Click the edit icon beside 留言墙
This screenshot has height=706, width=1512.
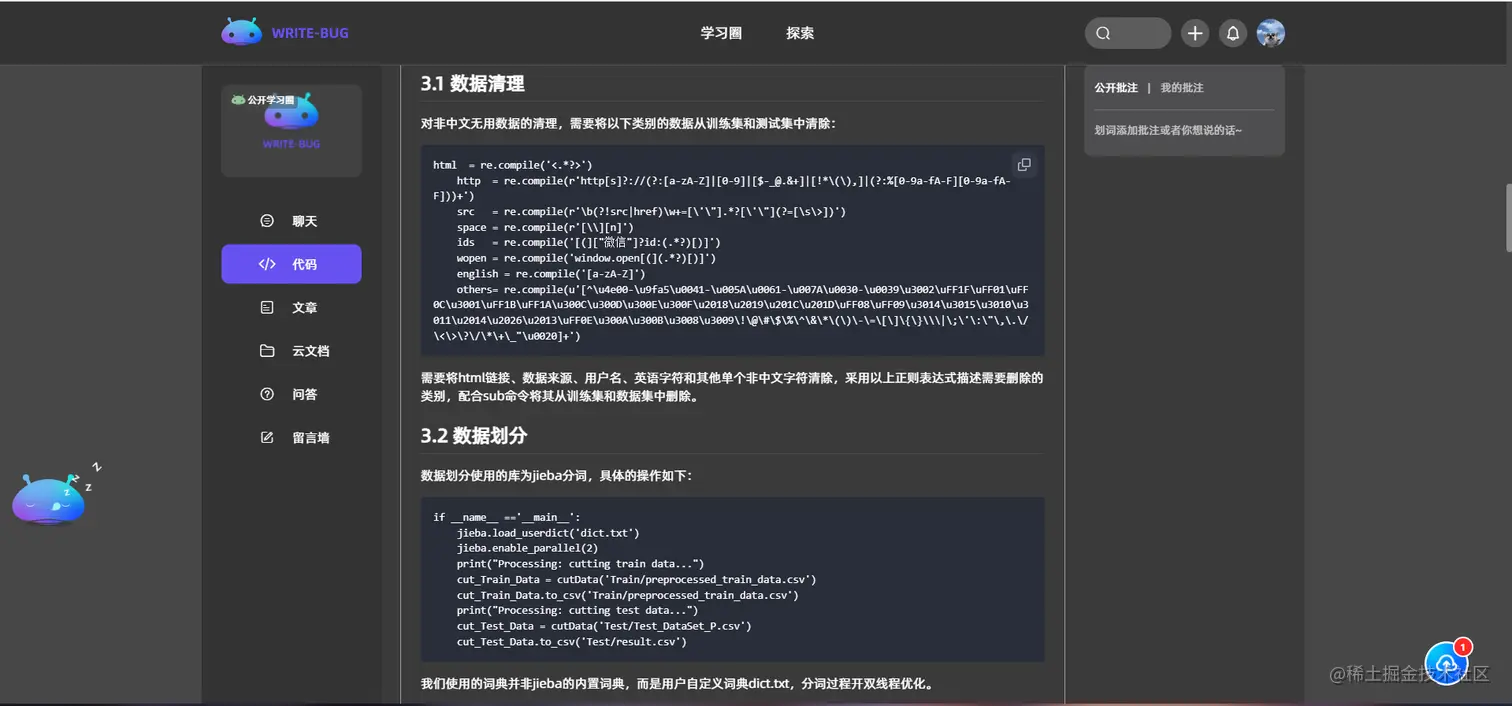click(267, 437)
